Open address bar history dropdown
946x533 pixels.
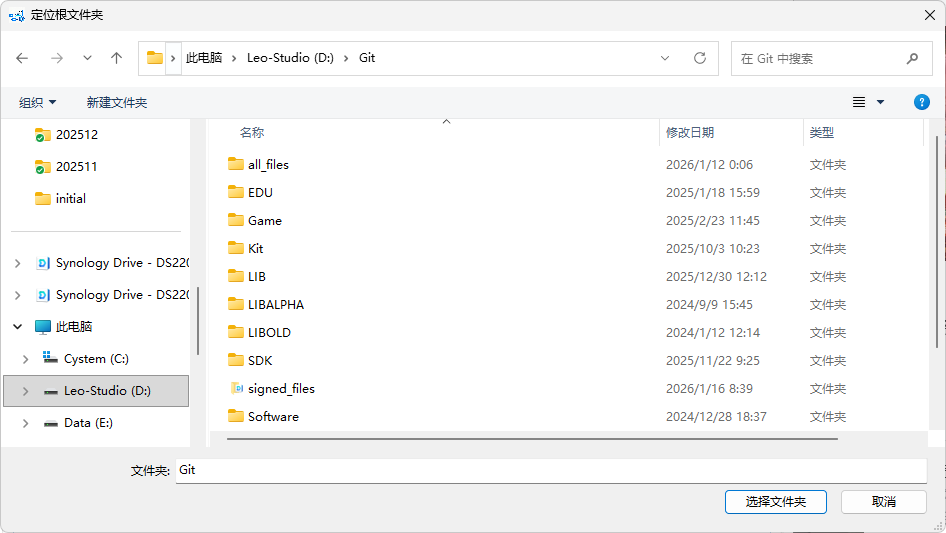[665, 58]
